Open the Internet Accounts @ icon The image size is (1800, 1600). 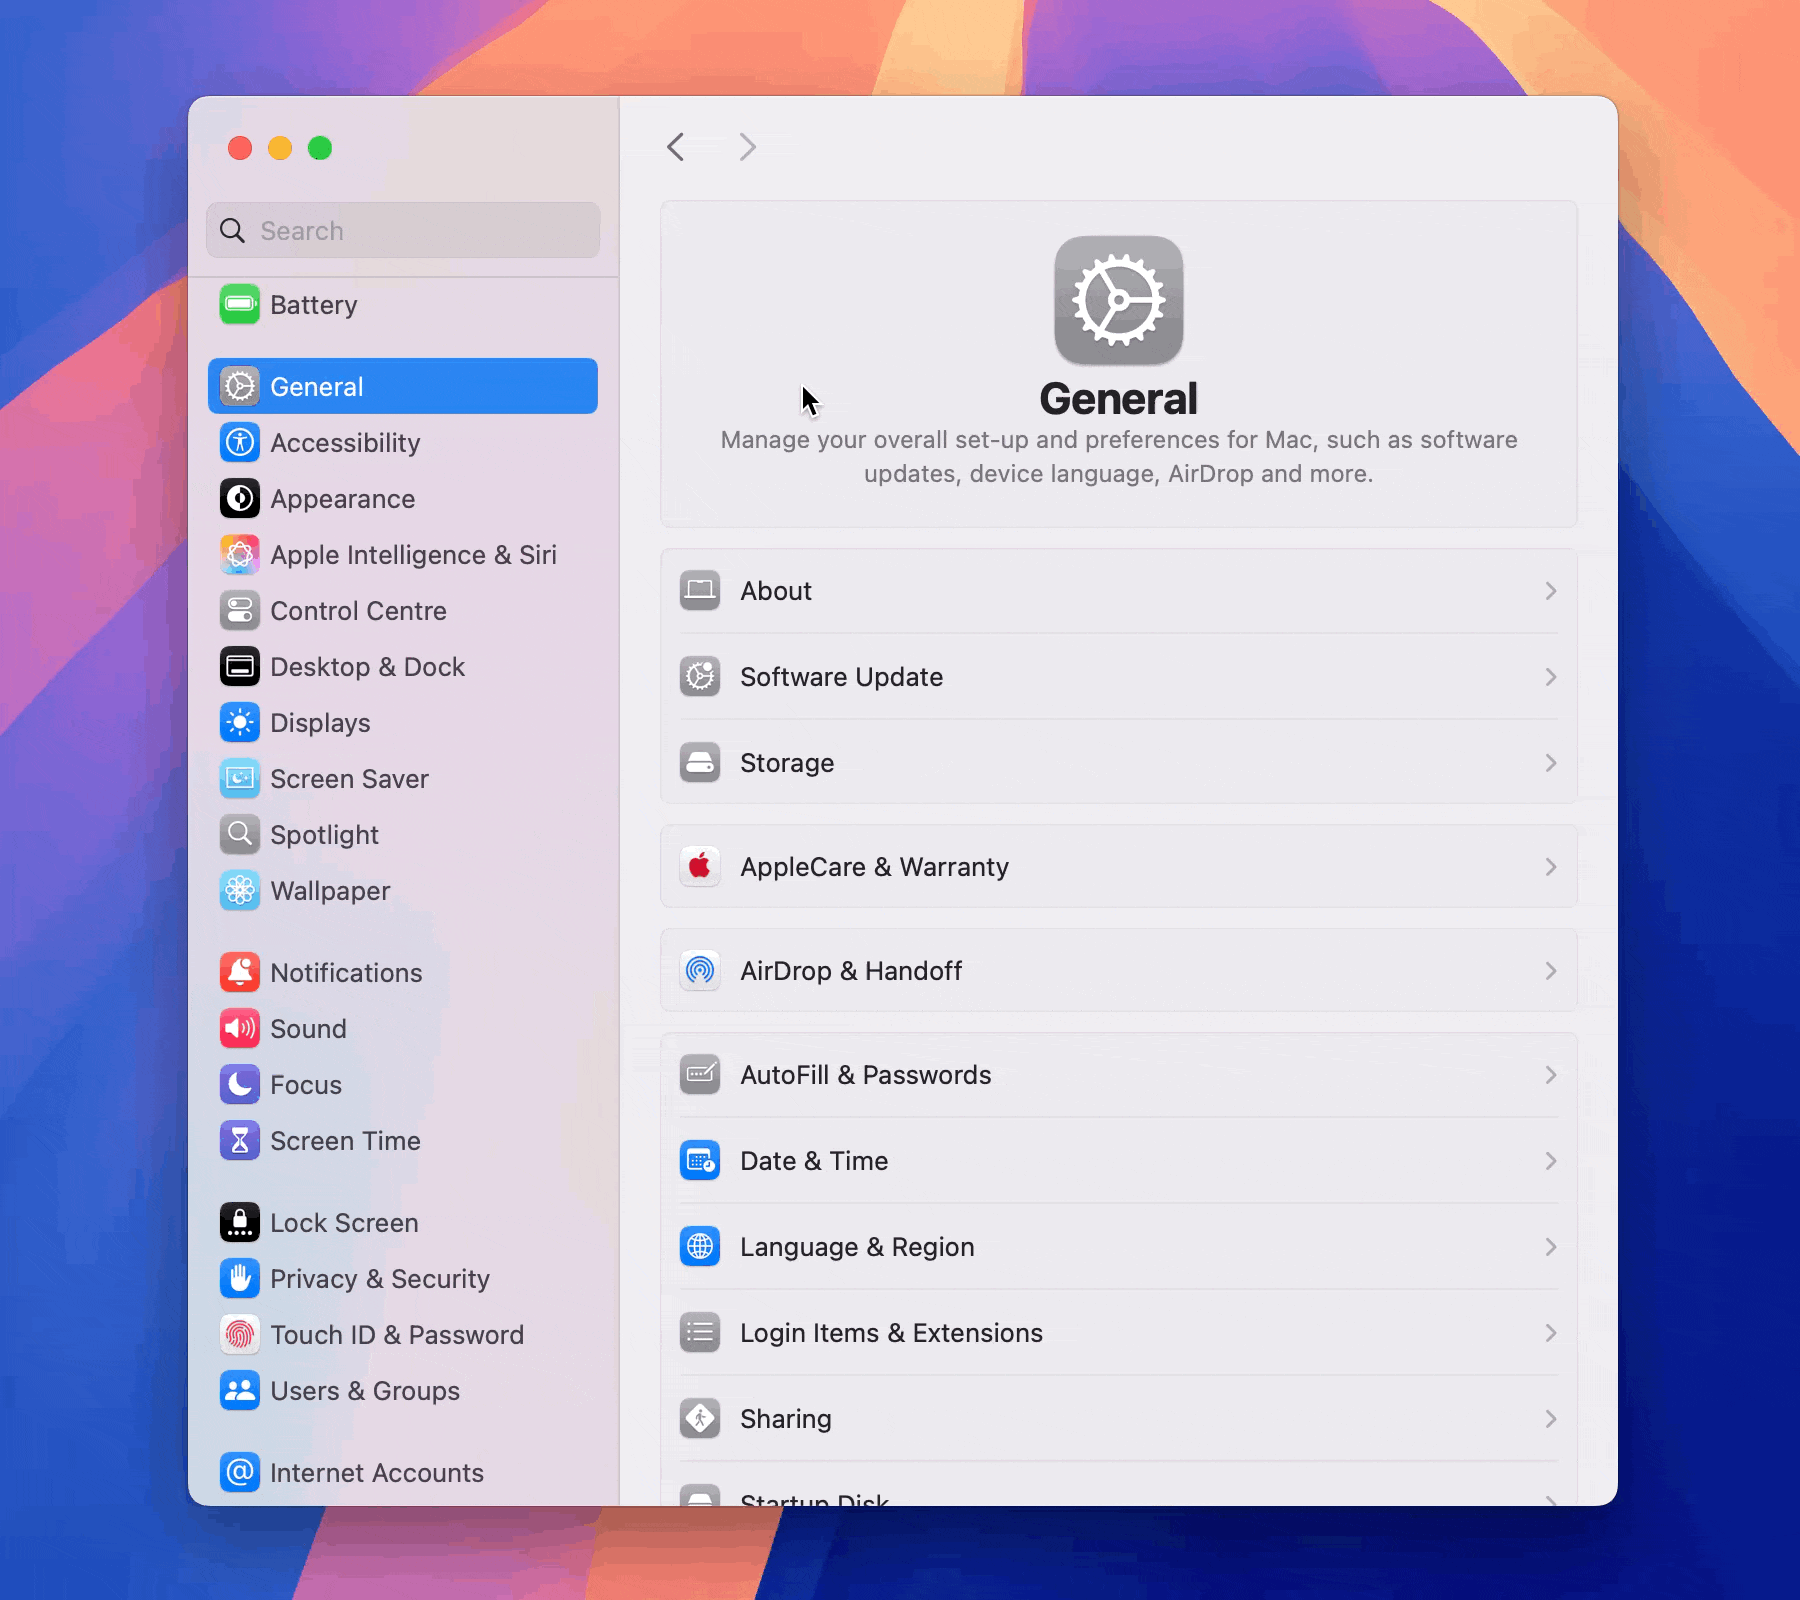240,1472
